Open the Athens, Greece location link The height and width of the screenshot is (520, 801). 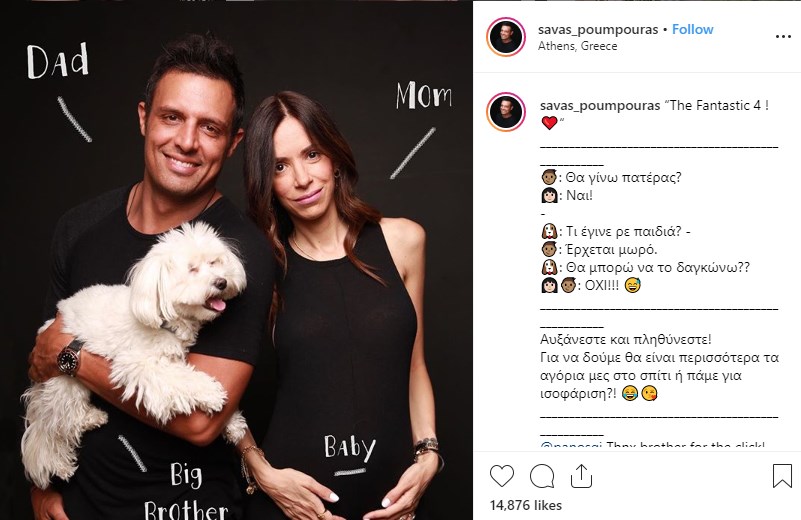click(577, 46)
